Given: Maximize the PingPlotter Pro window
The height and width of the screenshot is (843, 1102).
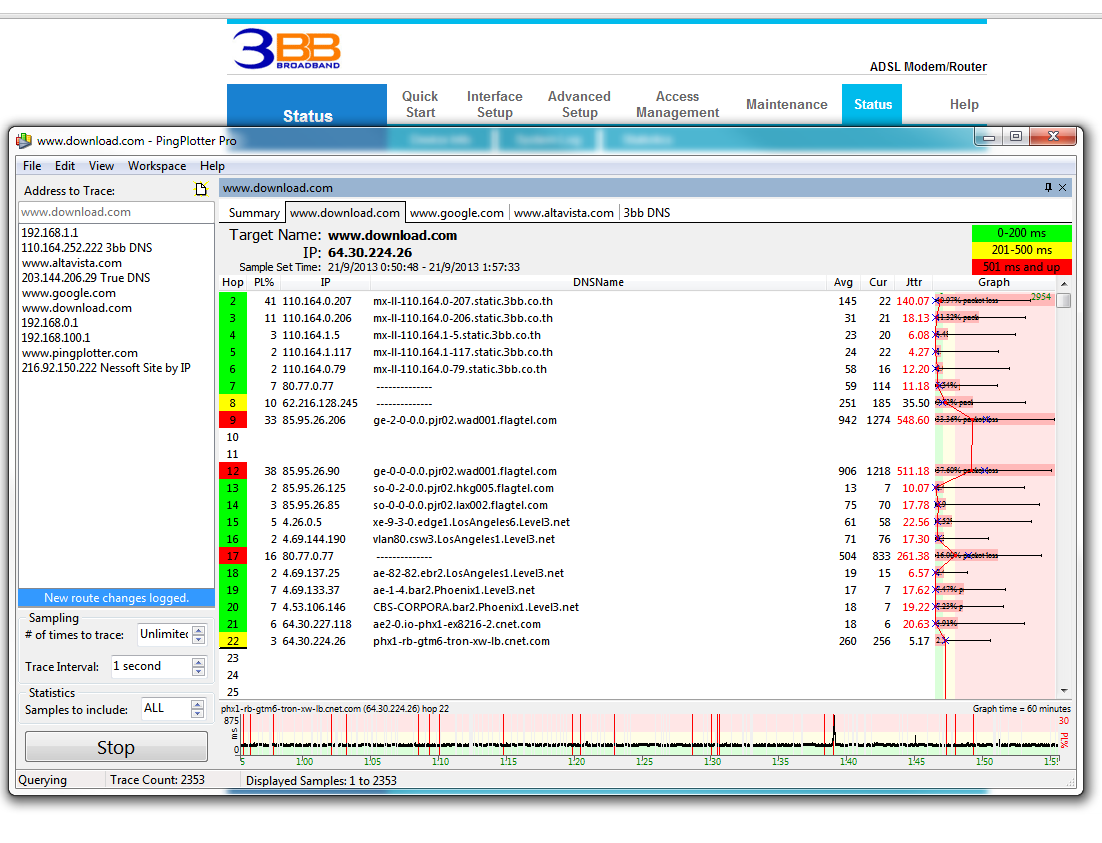Looking at the screenshot, I should 1016,136.
